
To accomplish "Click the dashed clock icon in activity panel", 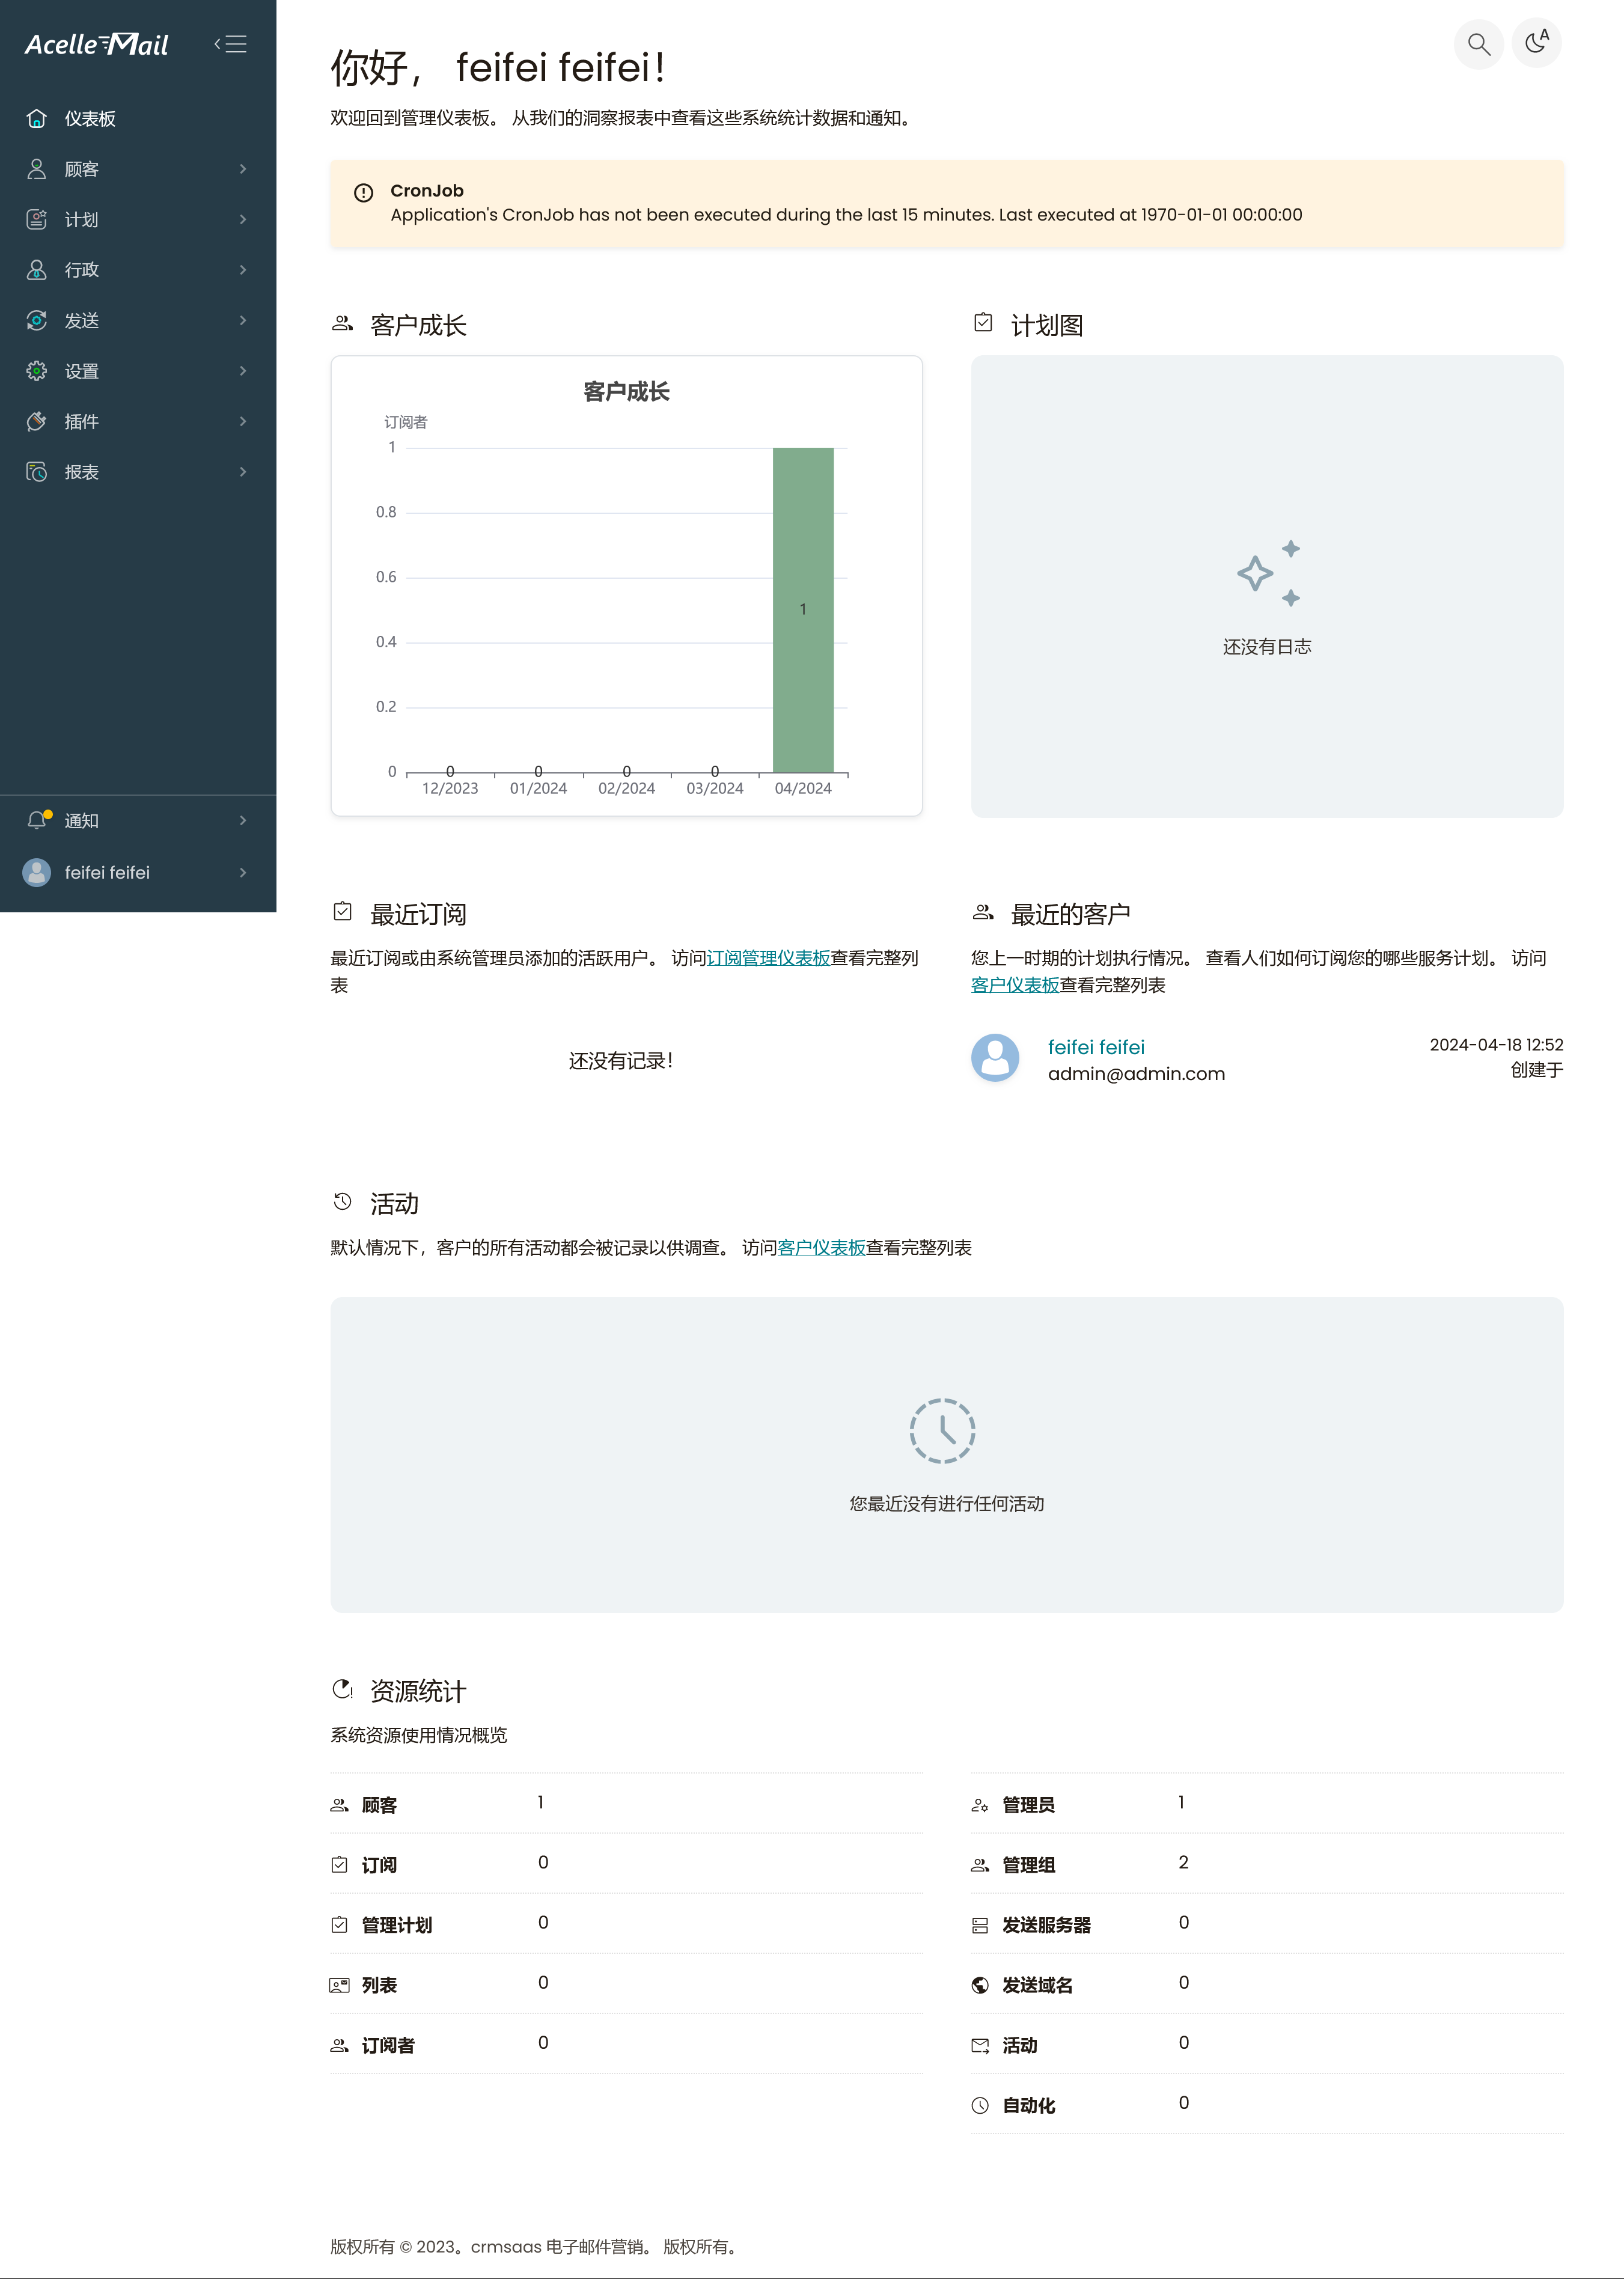I will pos(942,1431).
